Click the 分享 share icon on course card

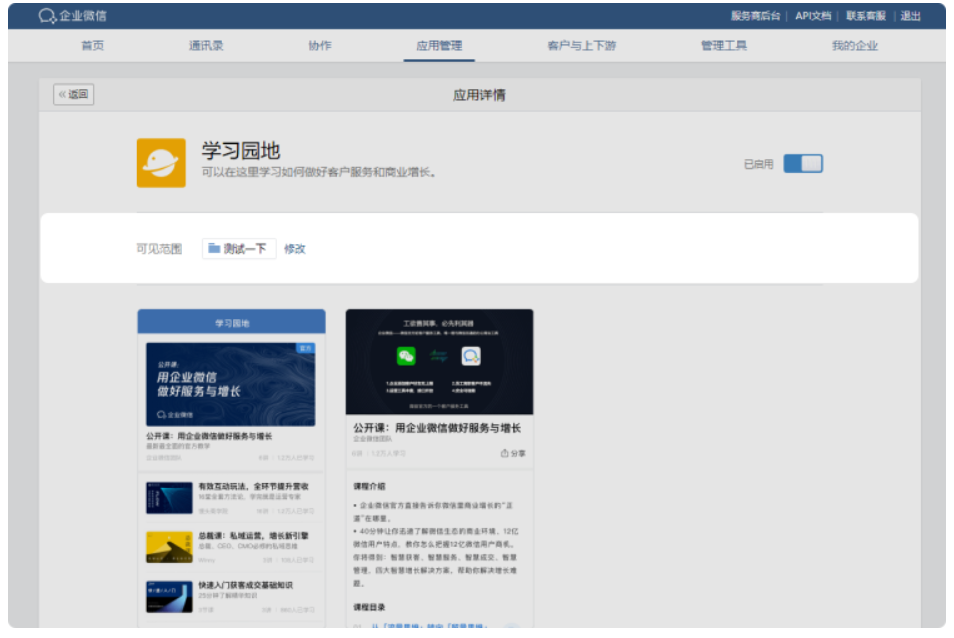click(x=513, y=453)
